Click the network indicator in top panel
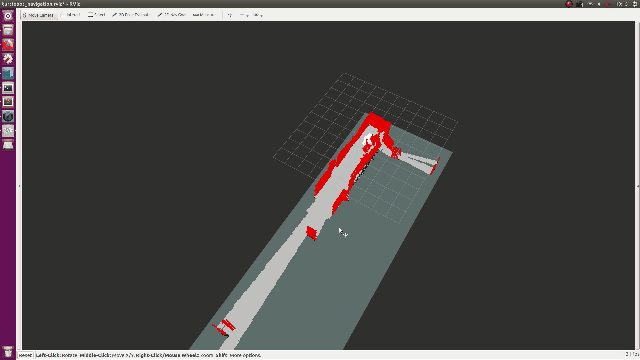The width and height of the screenshot is (640, 360). (590, 4)
